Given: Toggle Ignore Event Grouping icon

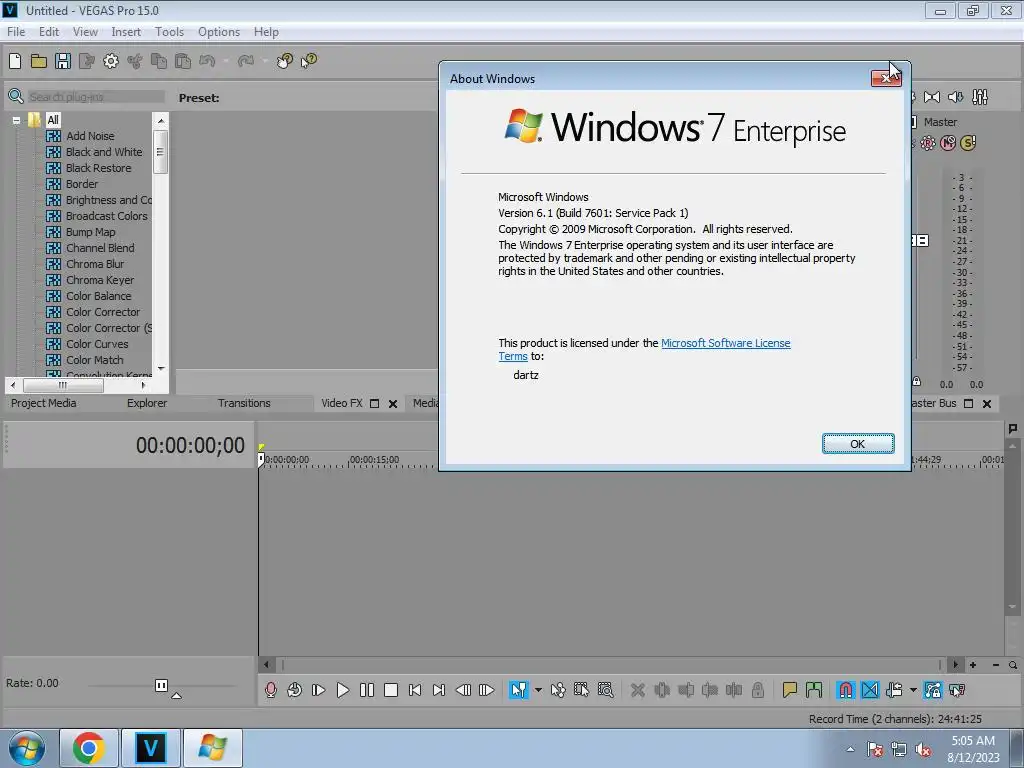Looking at the screenshot, I should click(x=957, y=690).
